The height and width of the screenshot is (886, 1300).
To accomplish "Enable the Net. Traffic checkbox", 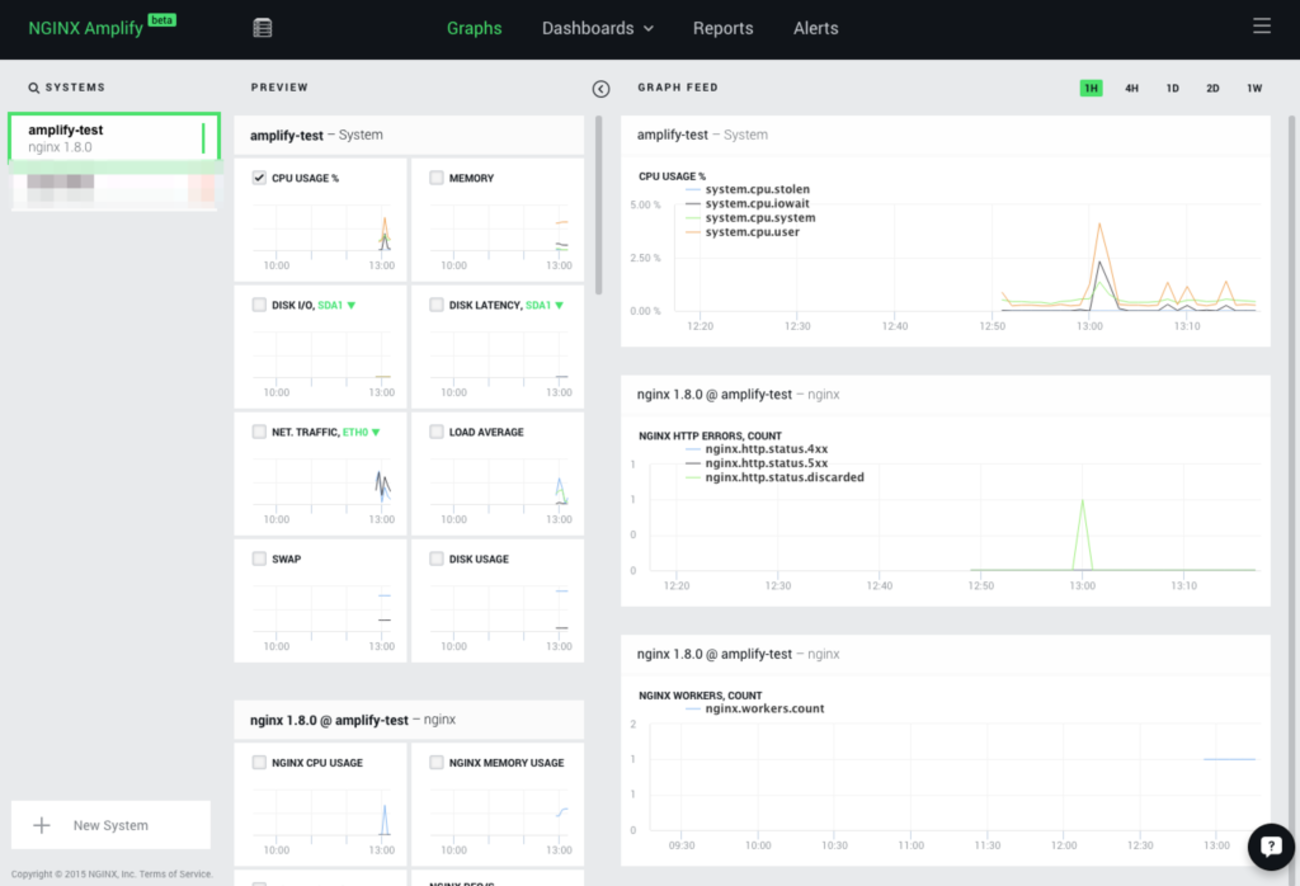I will click(x=259, y=432).
